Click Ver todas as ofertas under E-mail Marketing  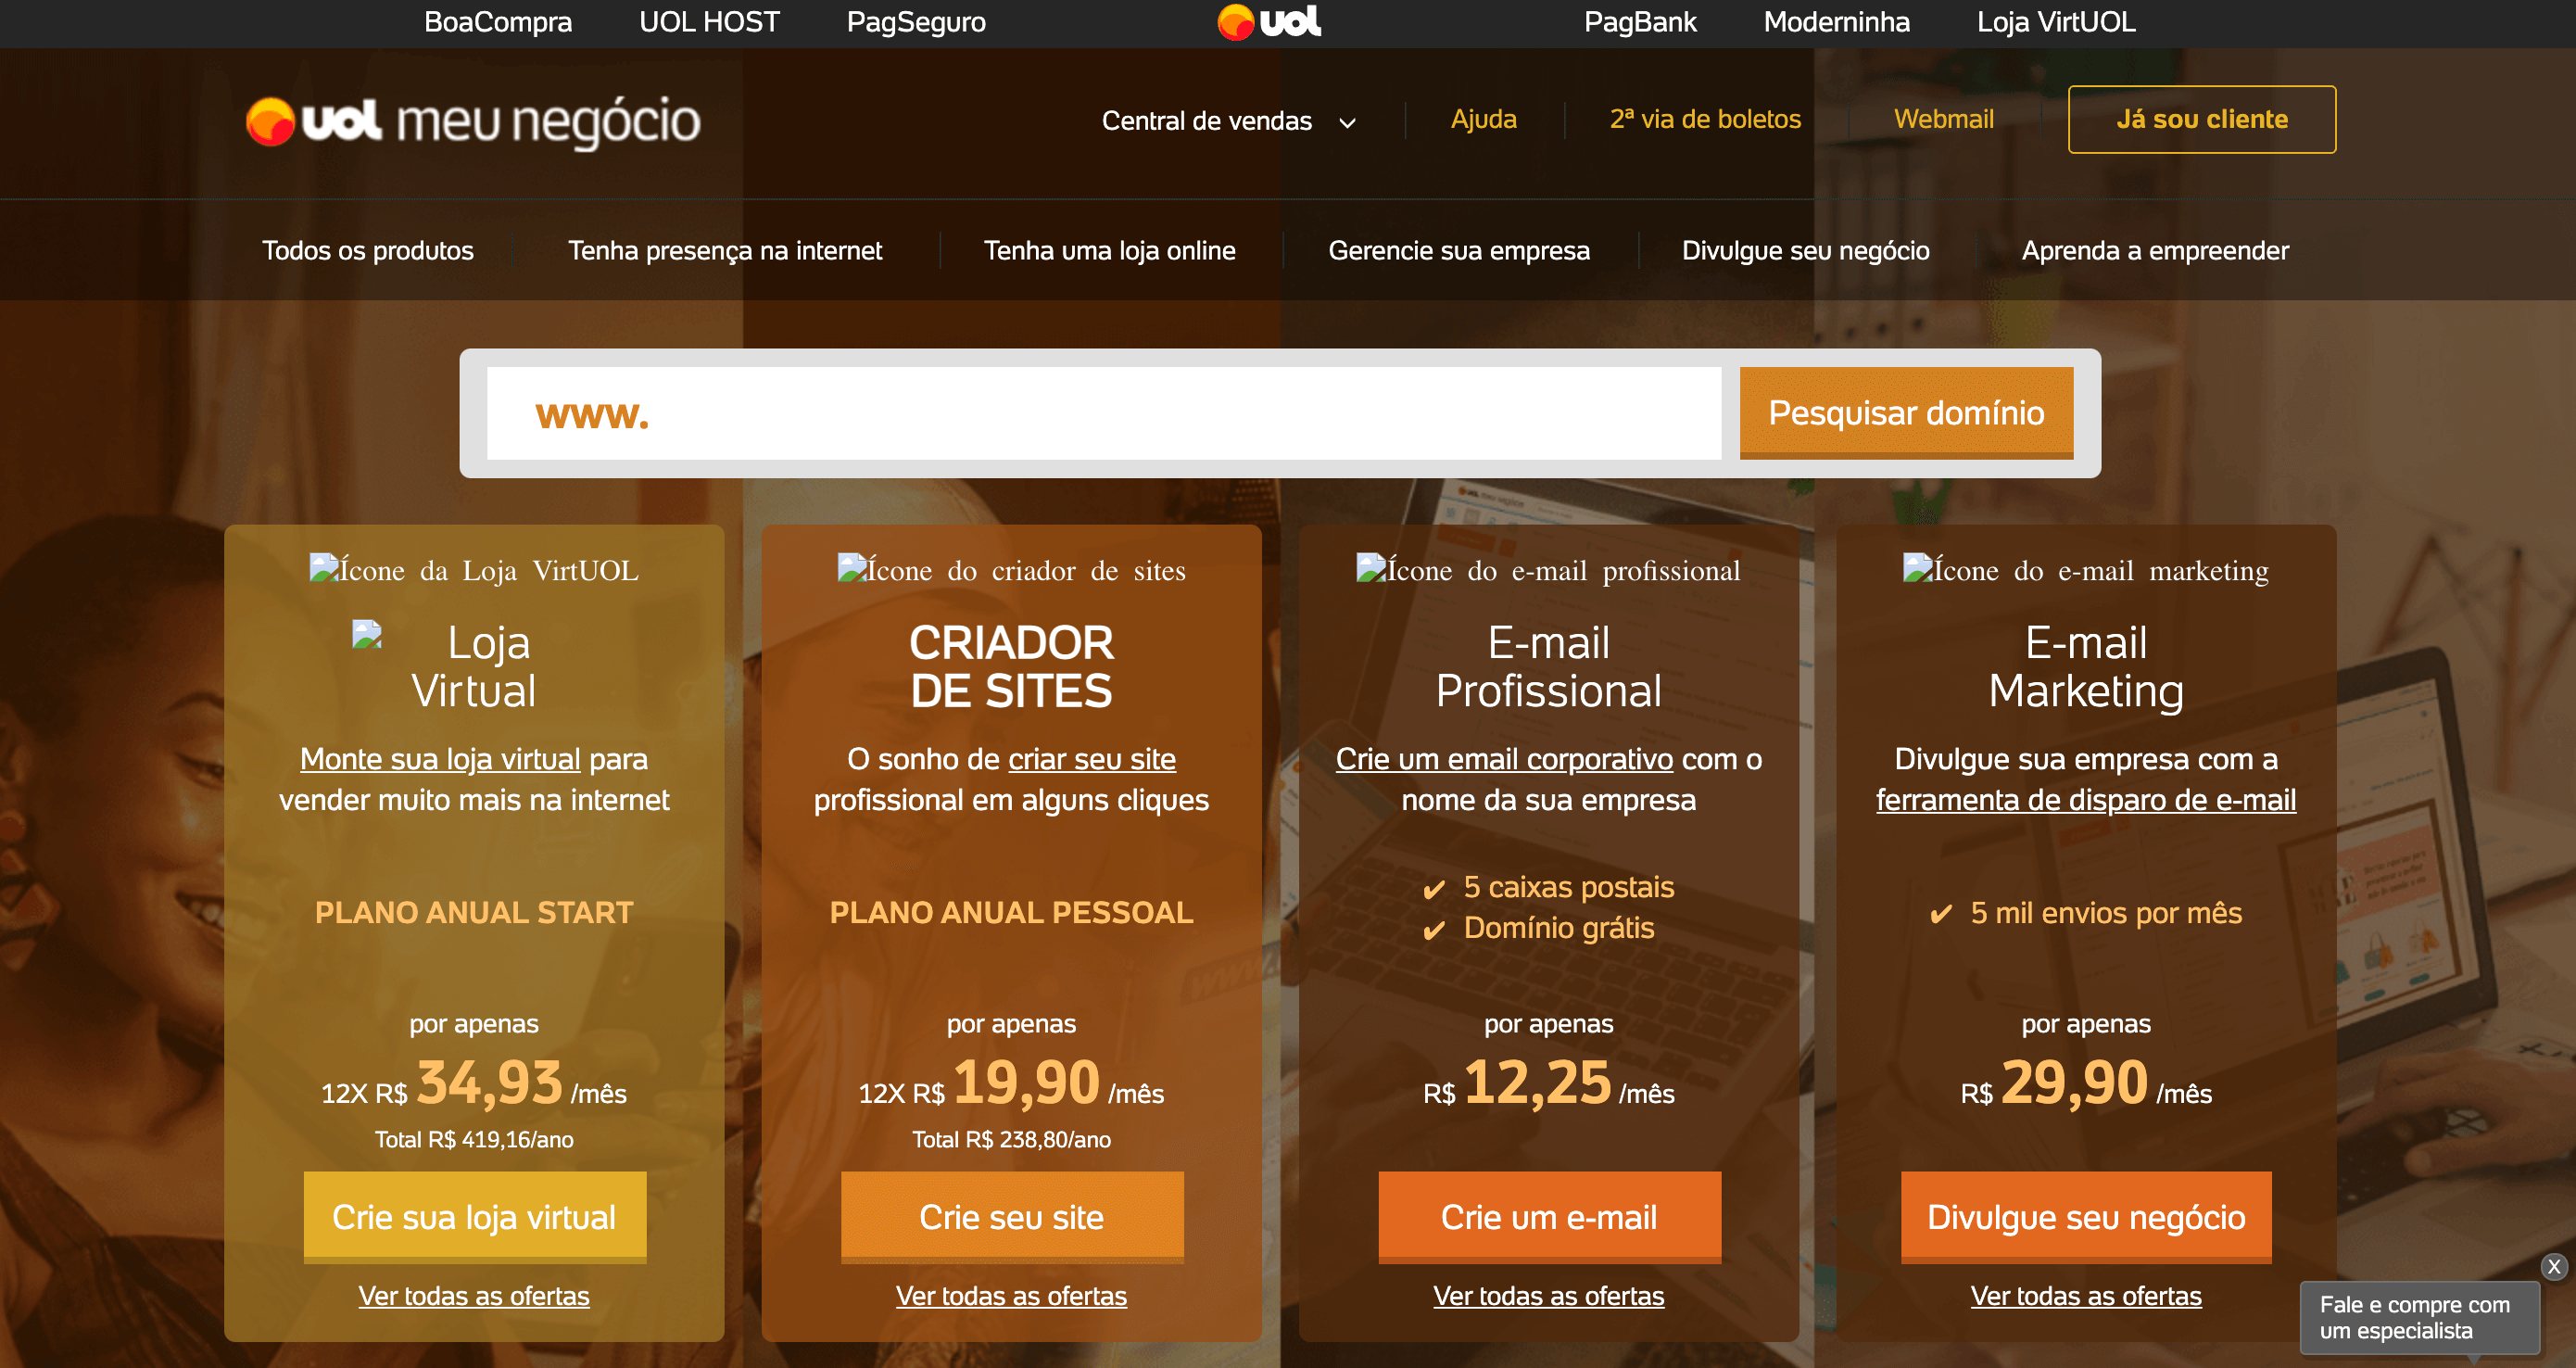pos(2086,1296)
